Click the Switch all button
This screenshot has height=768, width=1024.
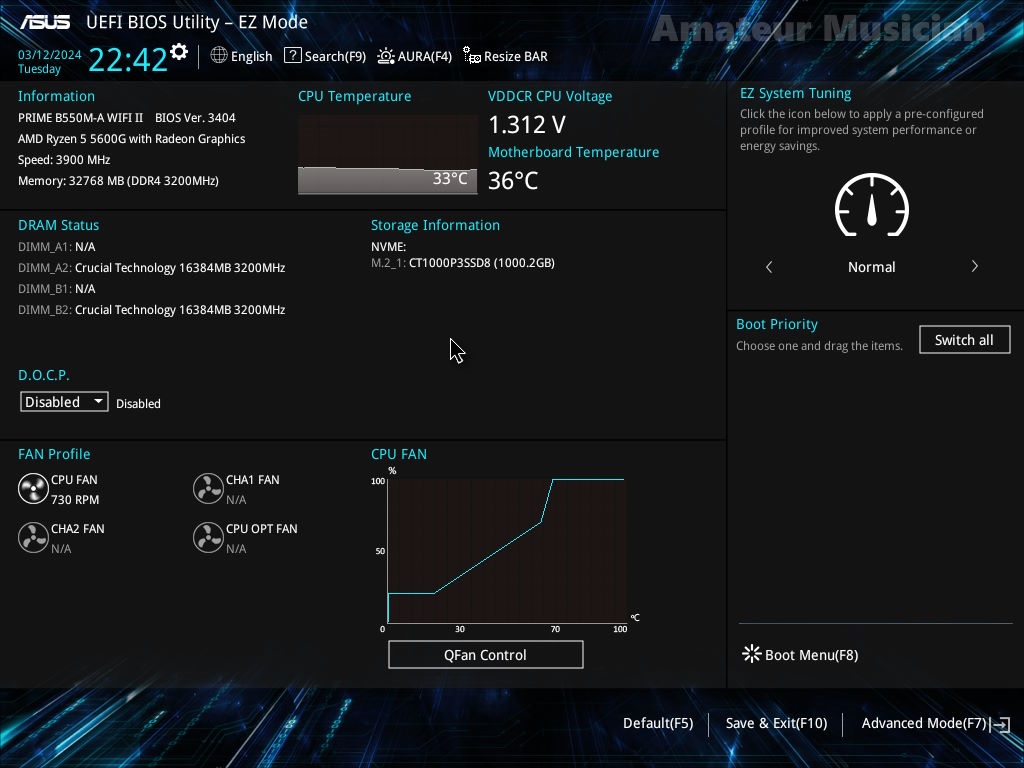pyautogui.click(x=964, y=340)
